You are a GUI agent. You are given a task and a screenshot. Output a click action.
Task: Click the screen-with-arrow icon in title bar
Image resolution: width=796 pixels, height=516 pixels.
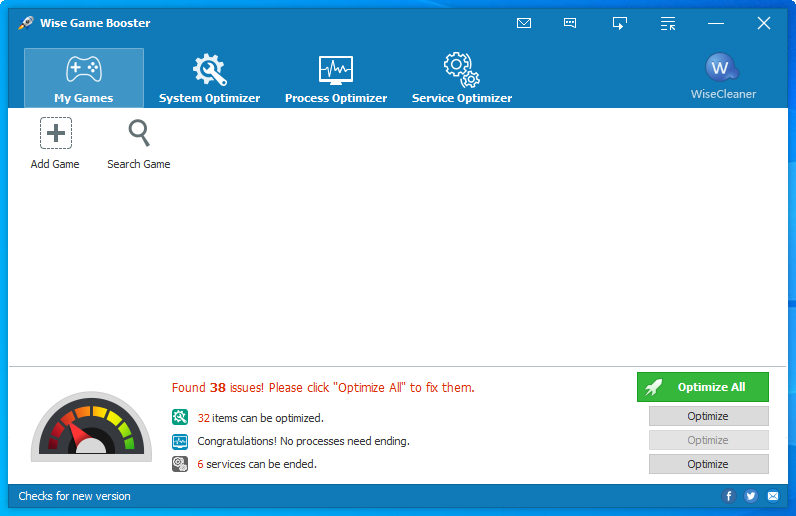(x=620, y=23)
